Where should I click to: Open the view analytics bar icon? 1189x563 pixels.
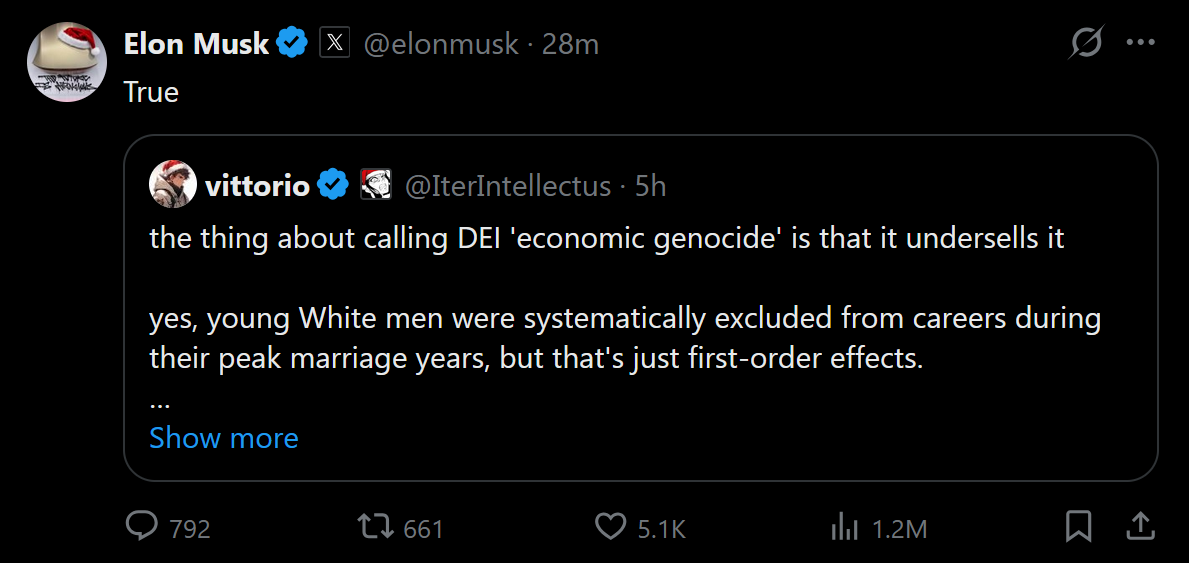pyautogui.click(x=844, y=527)
